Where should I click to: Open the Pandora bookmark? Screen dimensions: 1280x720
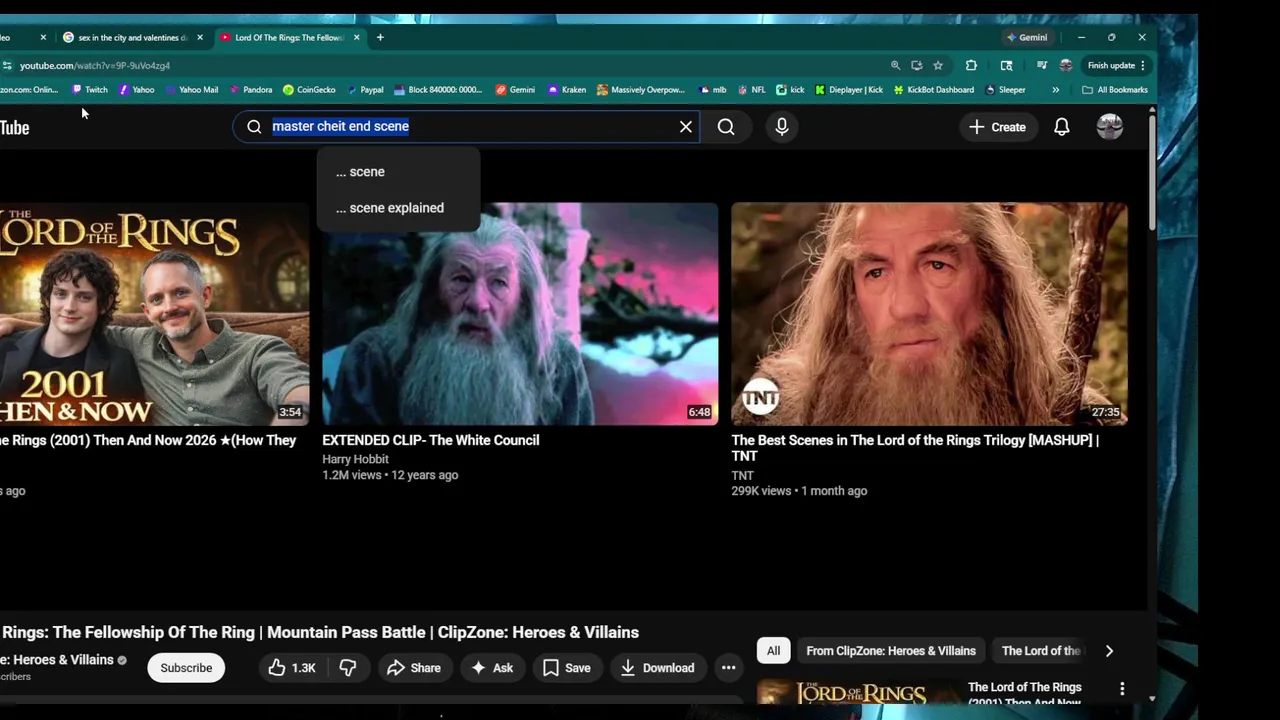(250, 90)
